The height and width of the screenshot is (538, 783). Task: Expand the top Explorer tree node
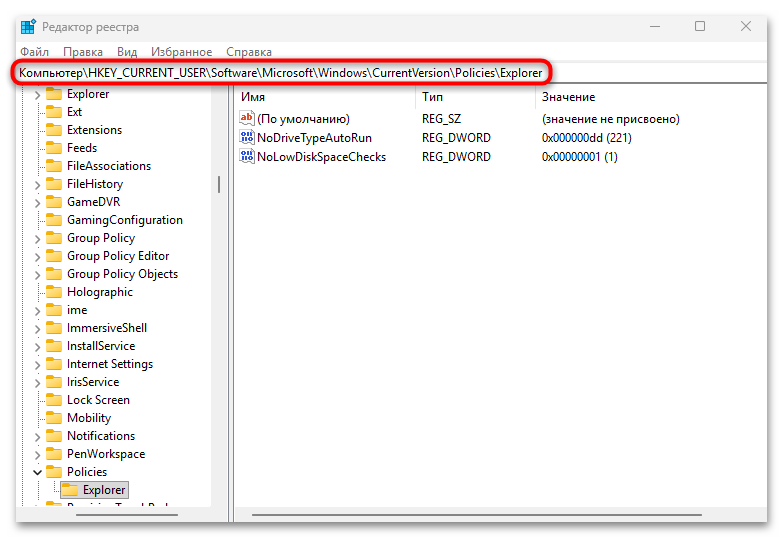point(37,94)
